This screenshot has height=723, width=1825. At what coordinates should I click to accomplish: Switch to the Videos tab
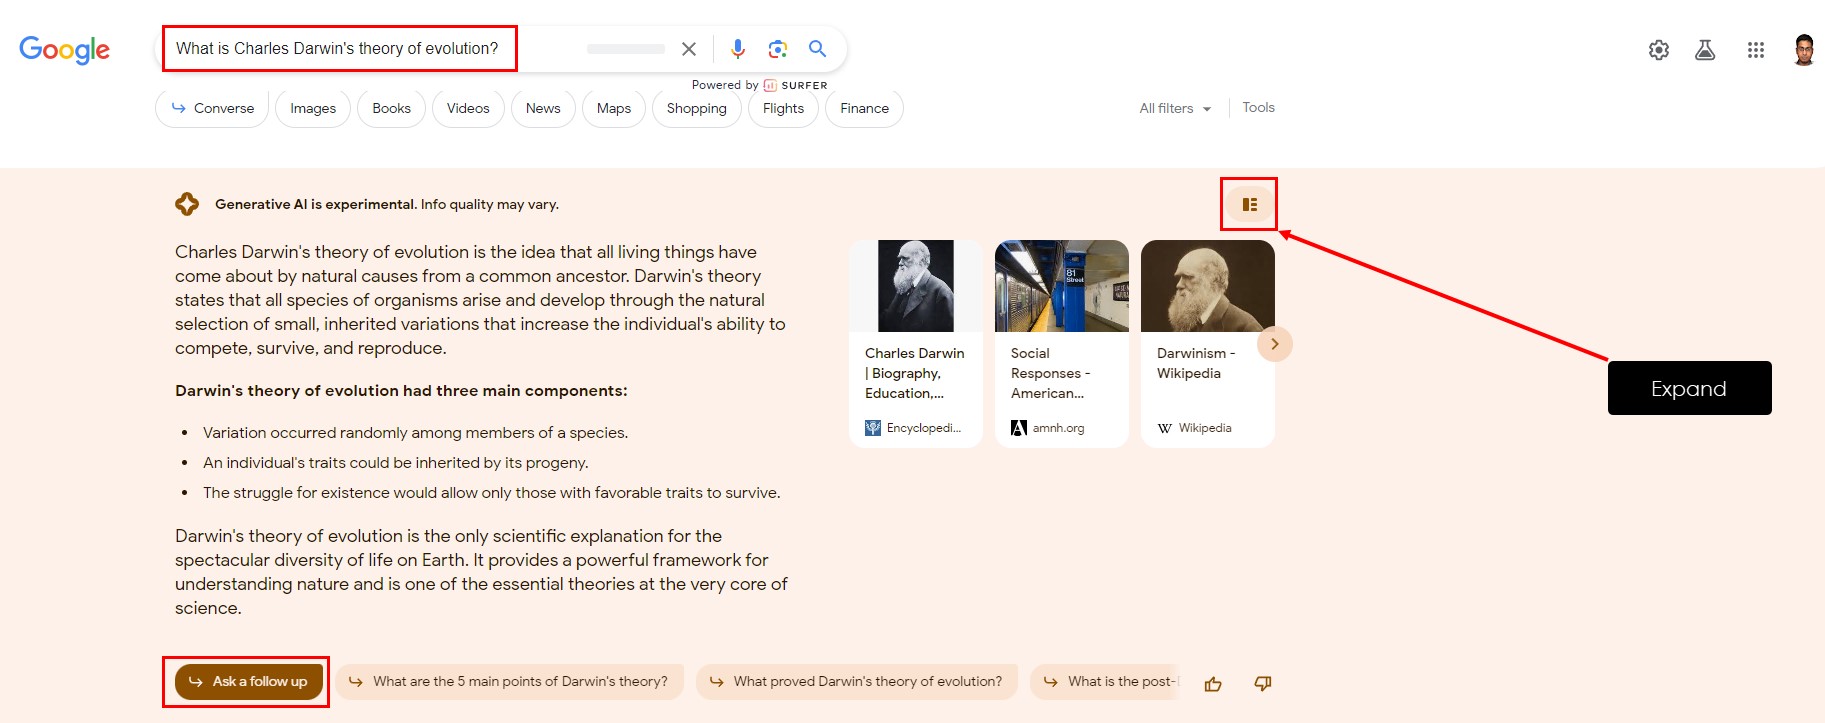(x=468, y=109)
